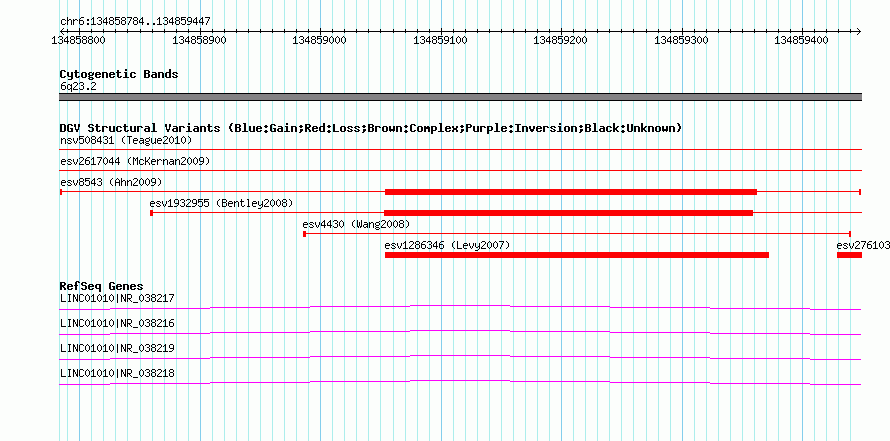
Task: Click the Cytogenetic Bands track title
Action: [x=119, y=74]
